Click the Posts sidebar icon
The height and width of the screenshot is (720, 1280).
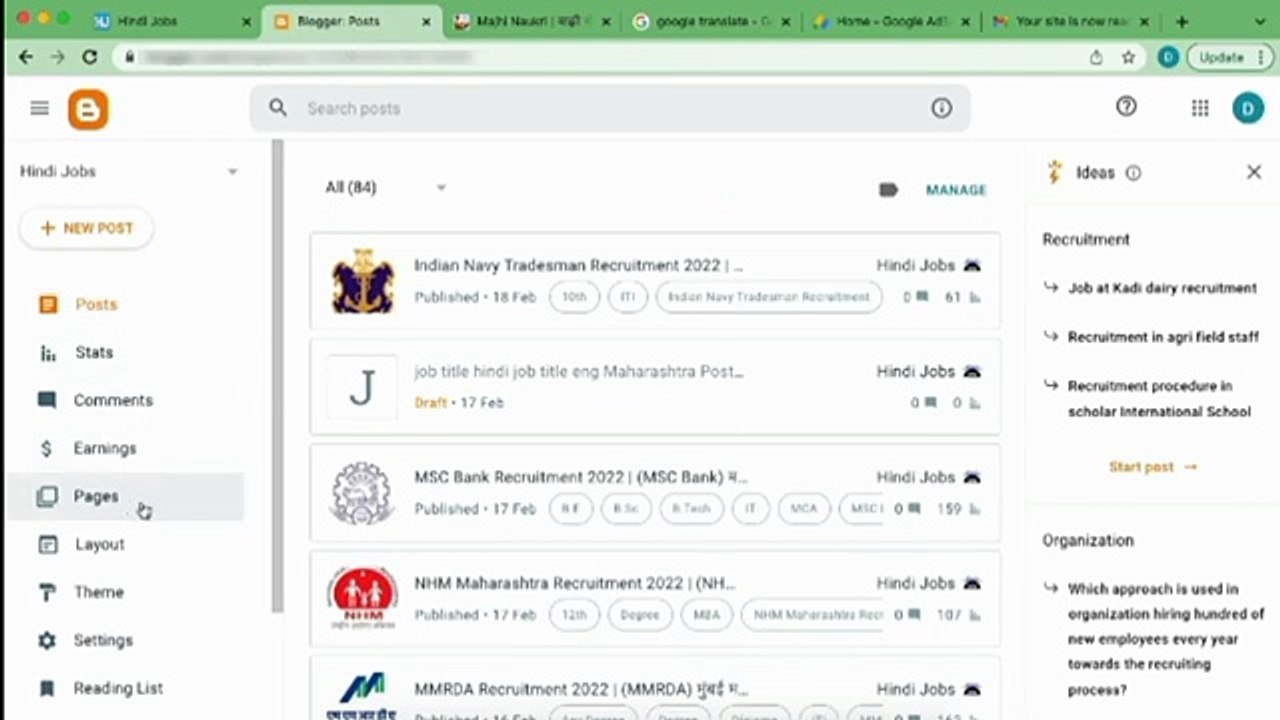pyautogui.click(x=48, y=304)
